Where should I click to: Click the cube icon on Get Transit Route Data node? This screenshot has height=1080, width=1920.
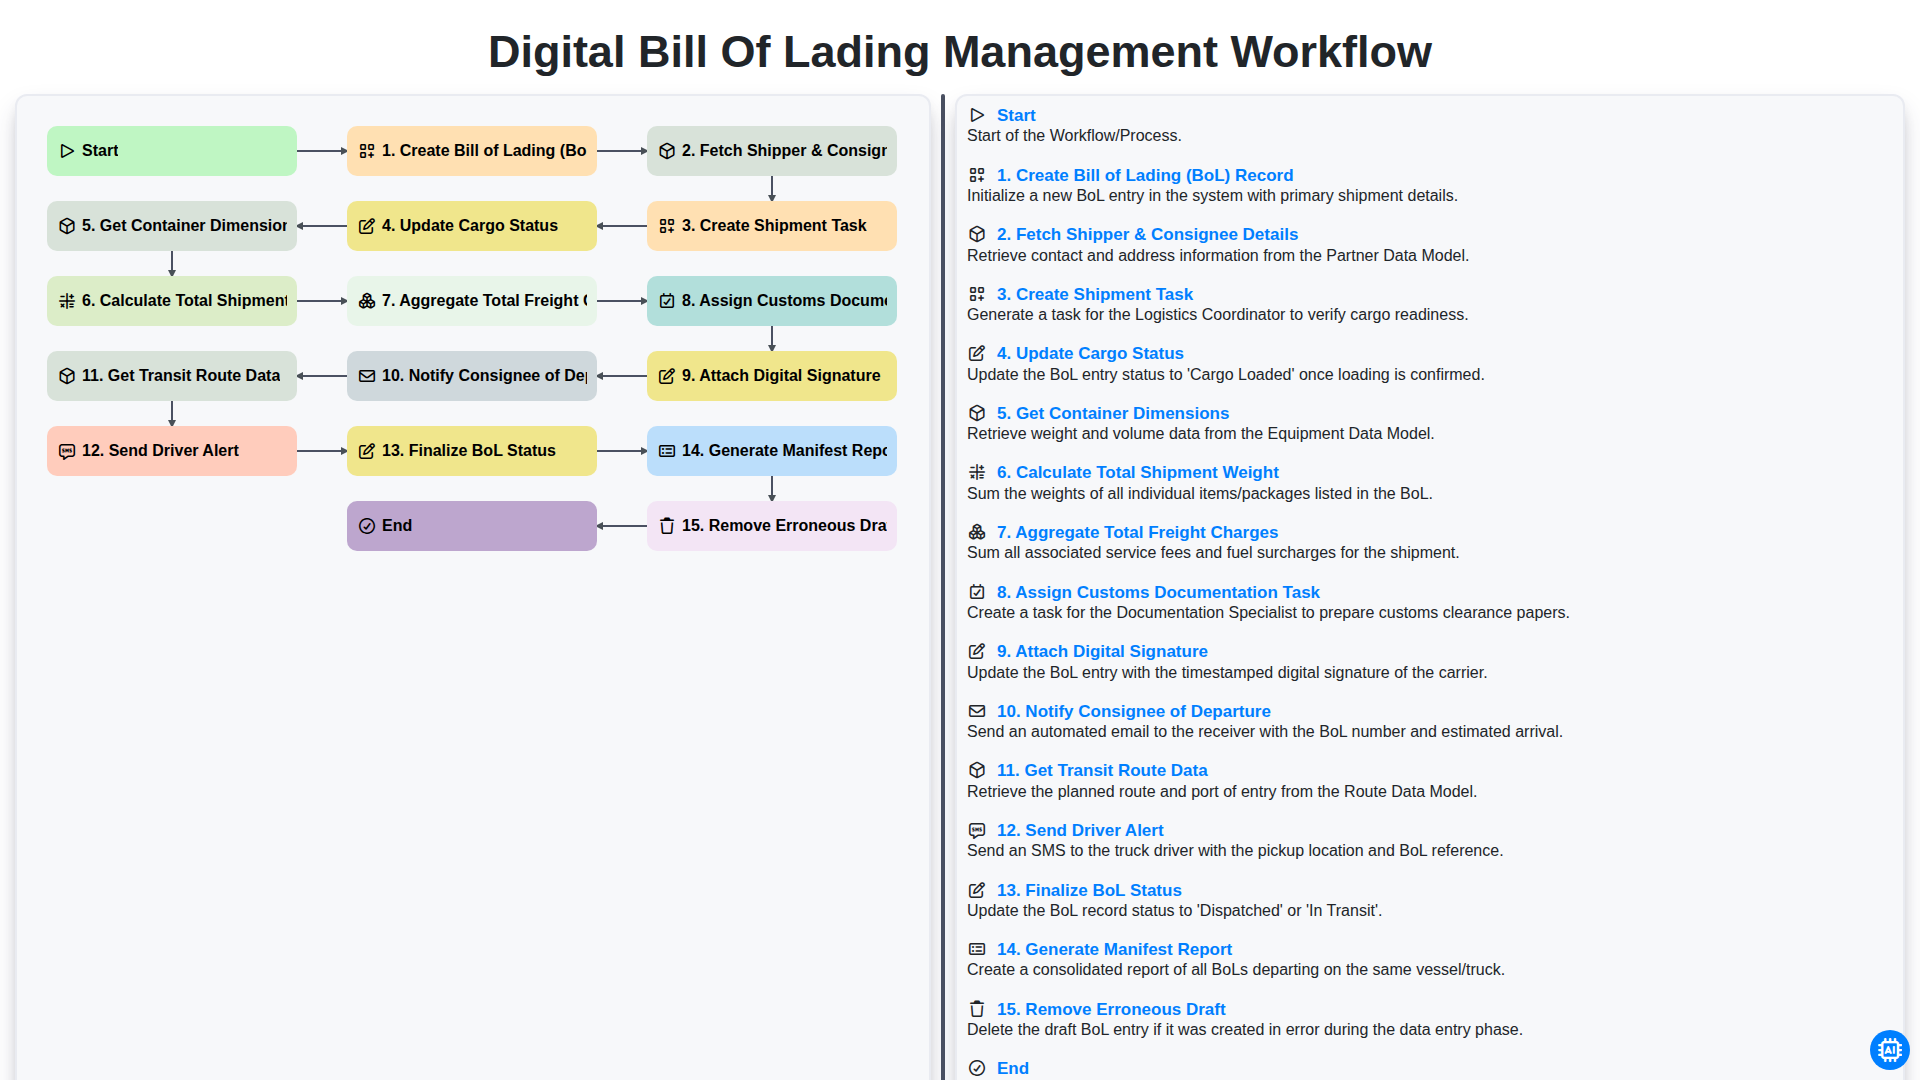tap(67, 376)
